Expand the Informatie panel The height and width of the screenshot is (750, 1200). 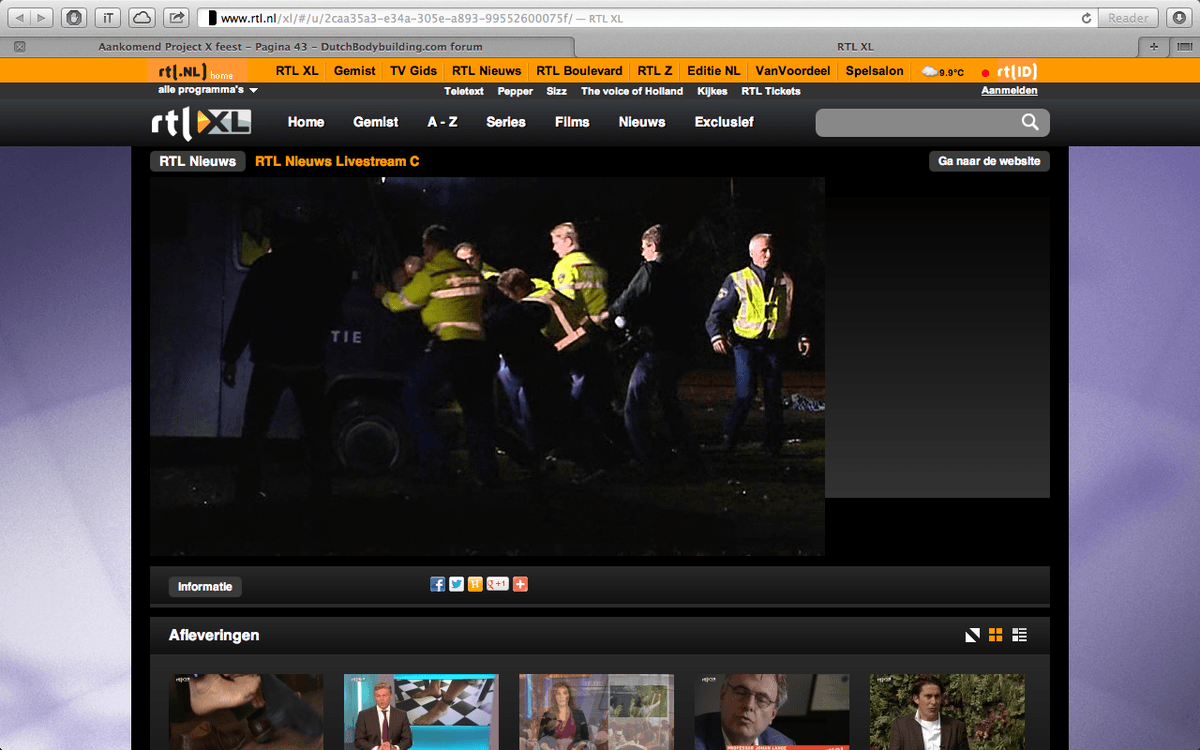point(205,587)
